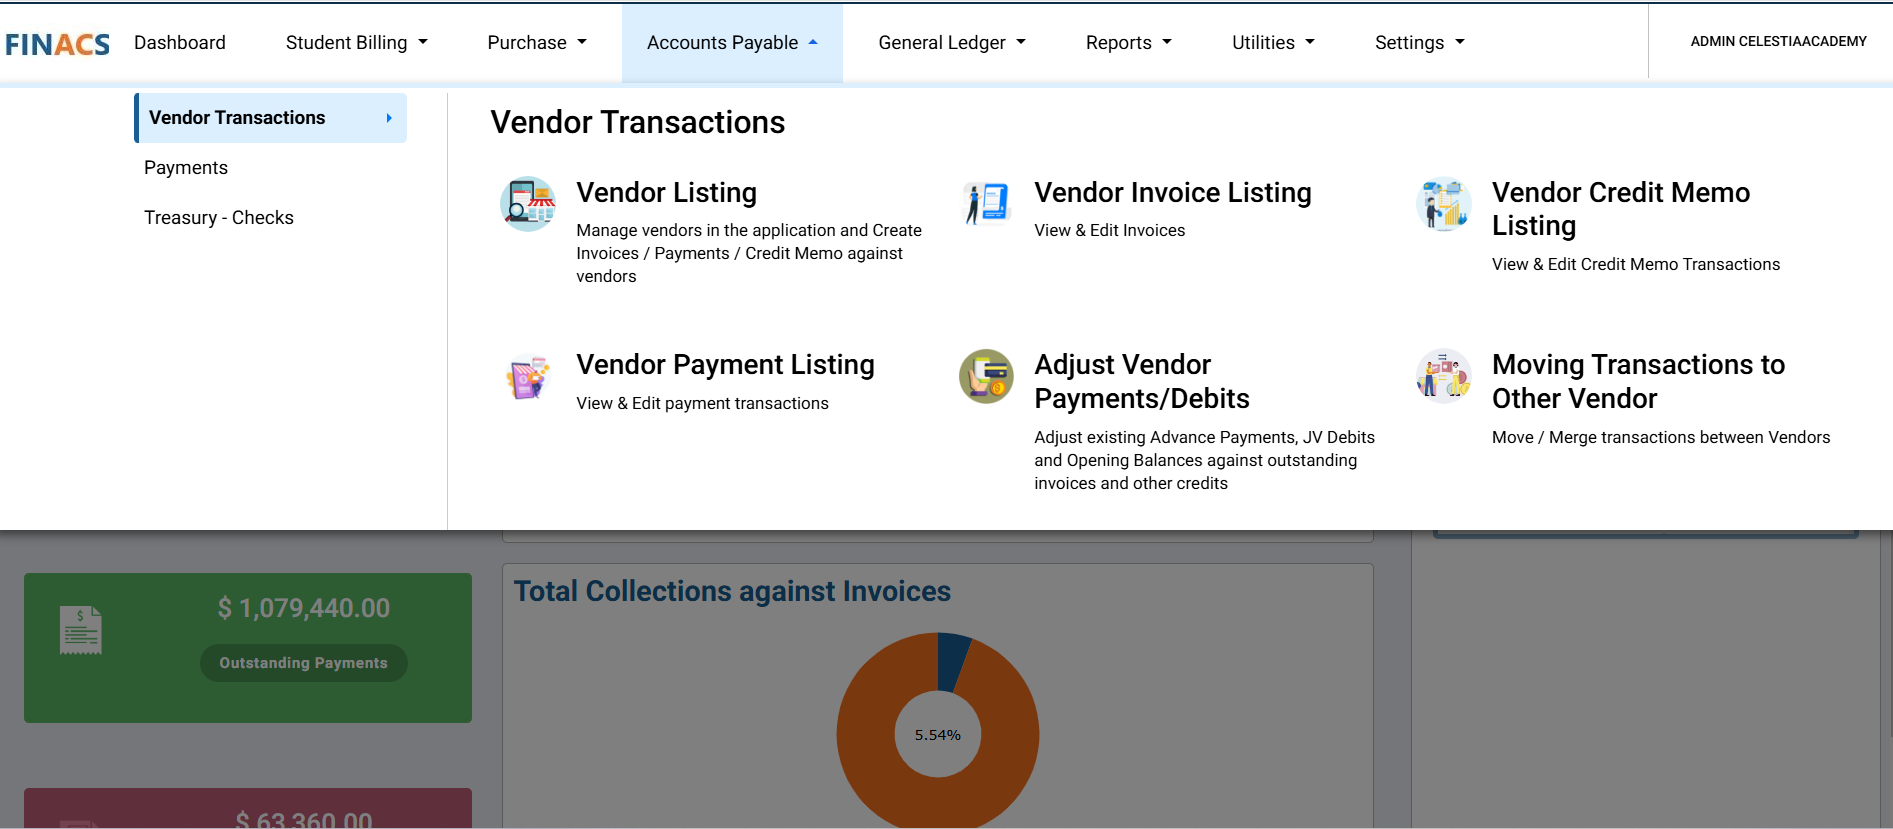The image size is (1893, 829).
Task: Open the Moving Transactions to Other Vendor icon
Action: 1444,376
